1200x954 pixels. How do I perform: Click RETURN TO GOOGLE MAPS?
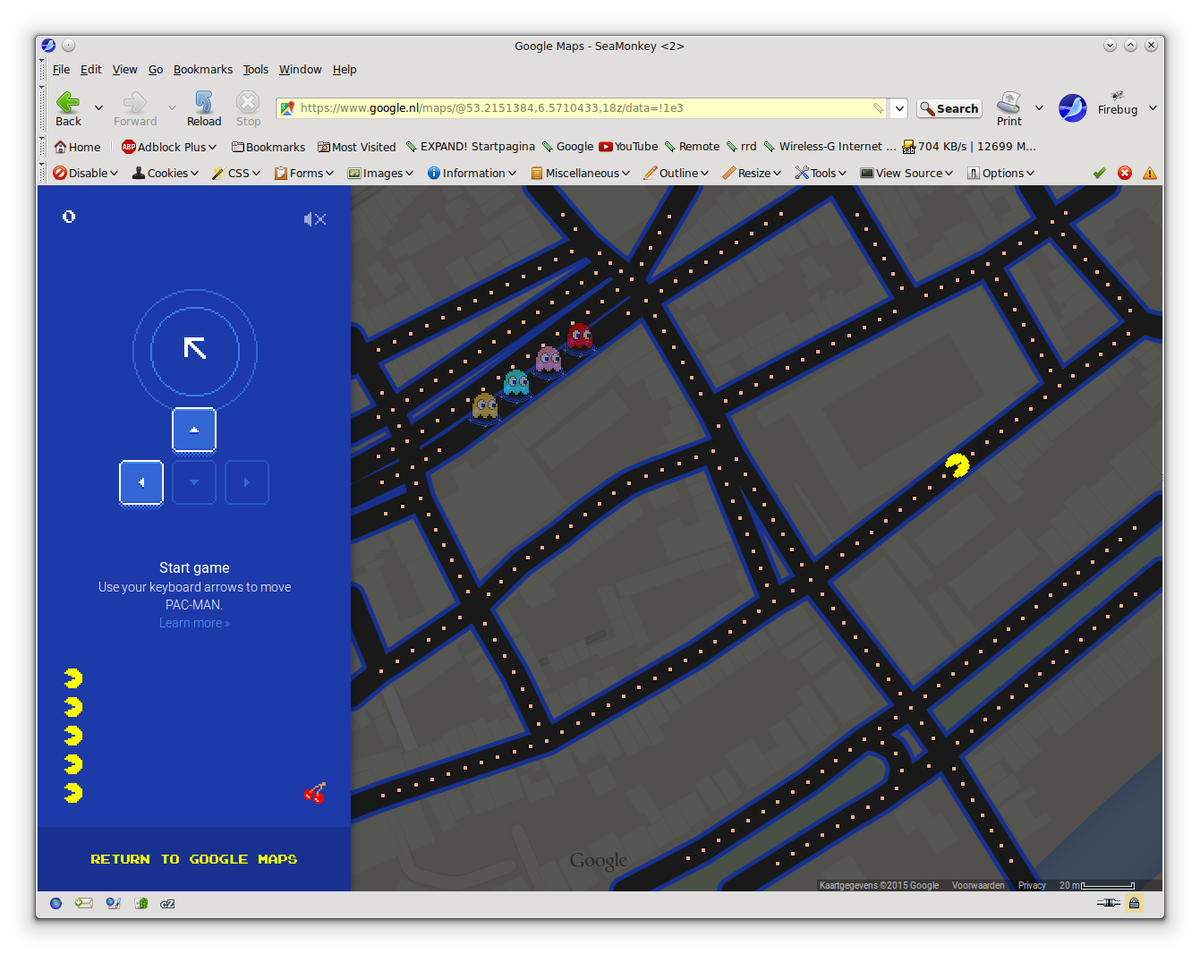coord(194,859)
